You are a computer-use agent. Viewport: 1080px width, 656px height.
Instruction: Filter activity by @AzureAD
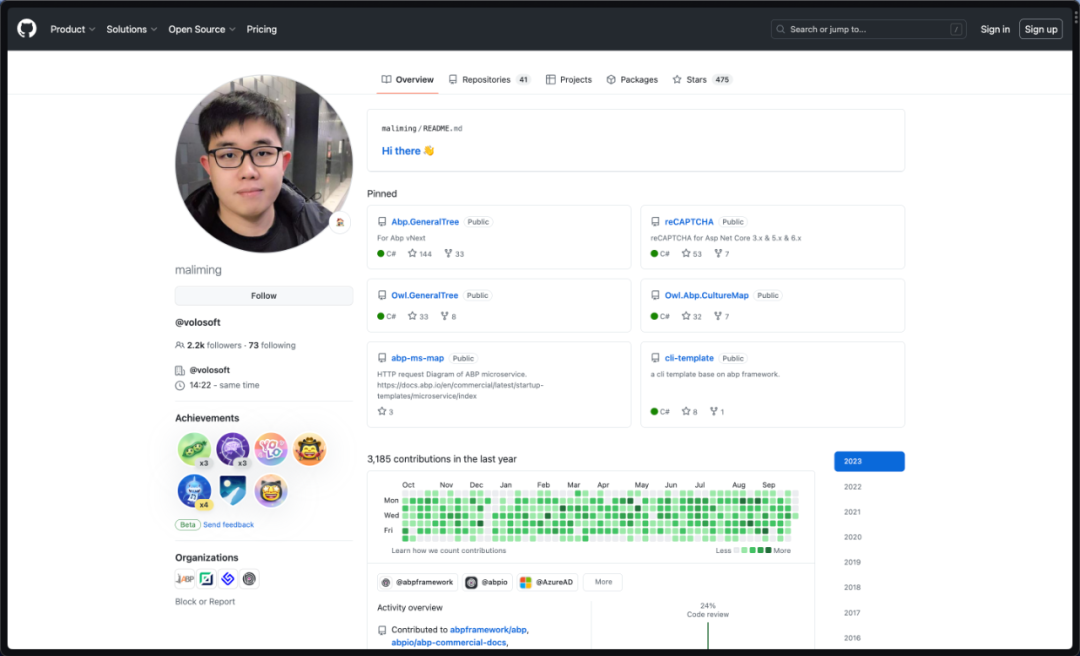click(x=548, y=582)
